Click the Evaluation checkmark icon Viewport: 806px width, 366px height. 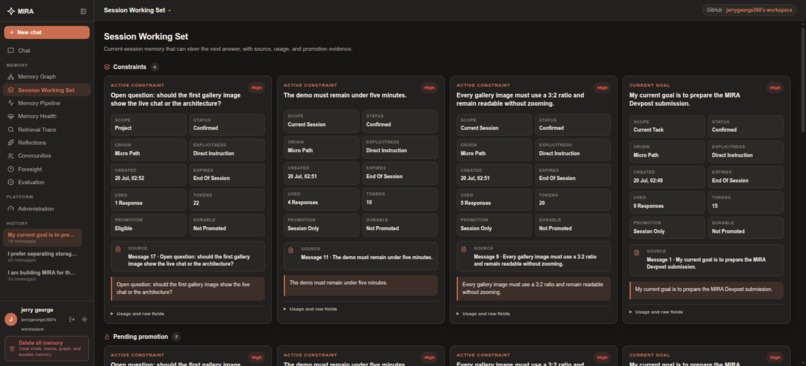[x=11, y=182]
